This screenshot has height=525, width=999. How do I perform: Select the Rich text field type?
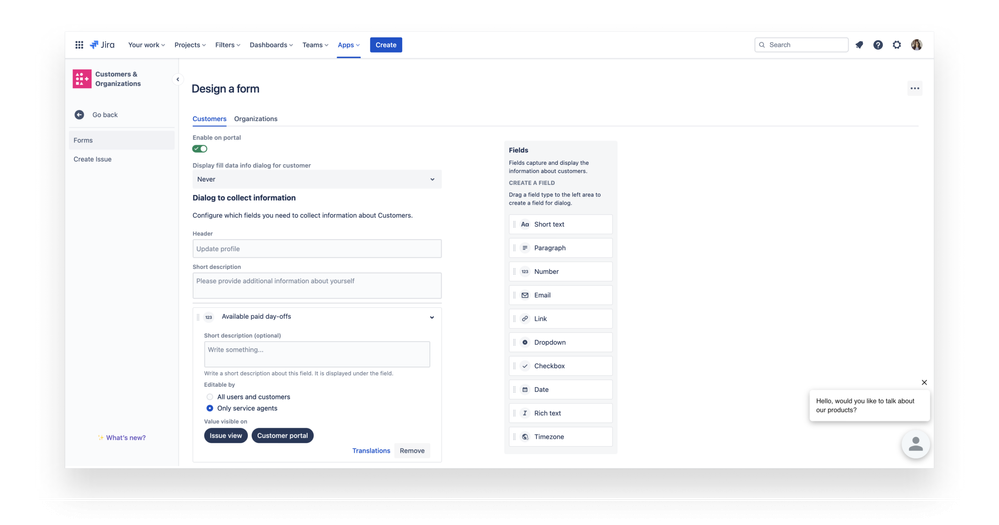tap(561, 413)
